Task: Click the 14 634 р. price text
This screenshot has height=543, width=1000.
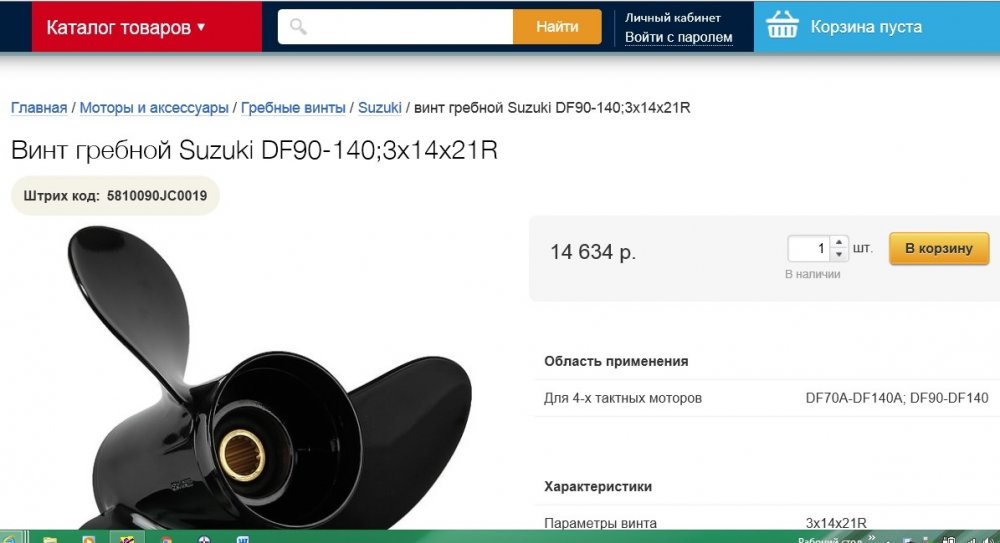Action: coord(593,252)
